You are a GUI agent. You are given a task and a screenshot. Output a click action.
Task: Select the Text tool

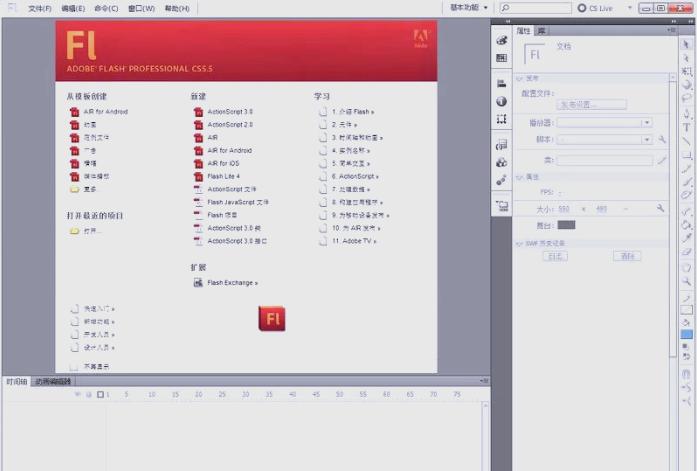(x=687, y=128)
